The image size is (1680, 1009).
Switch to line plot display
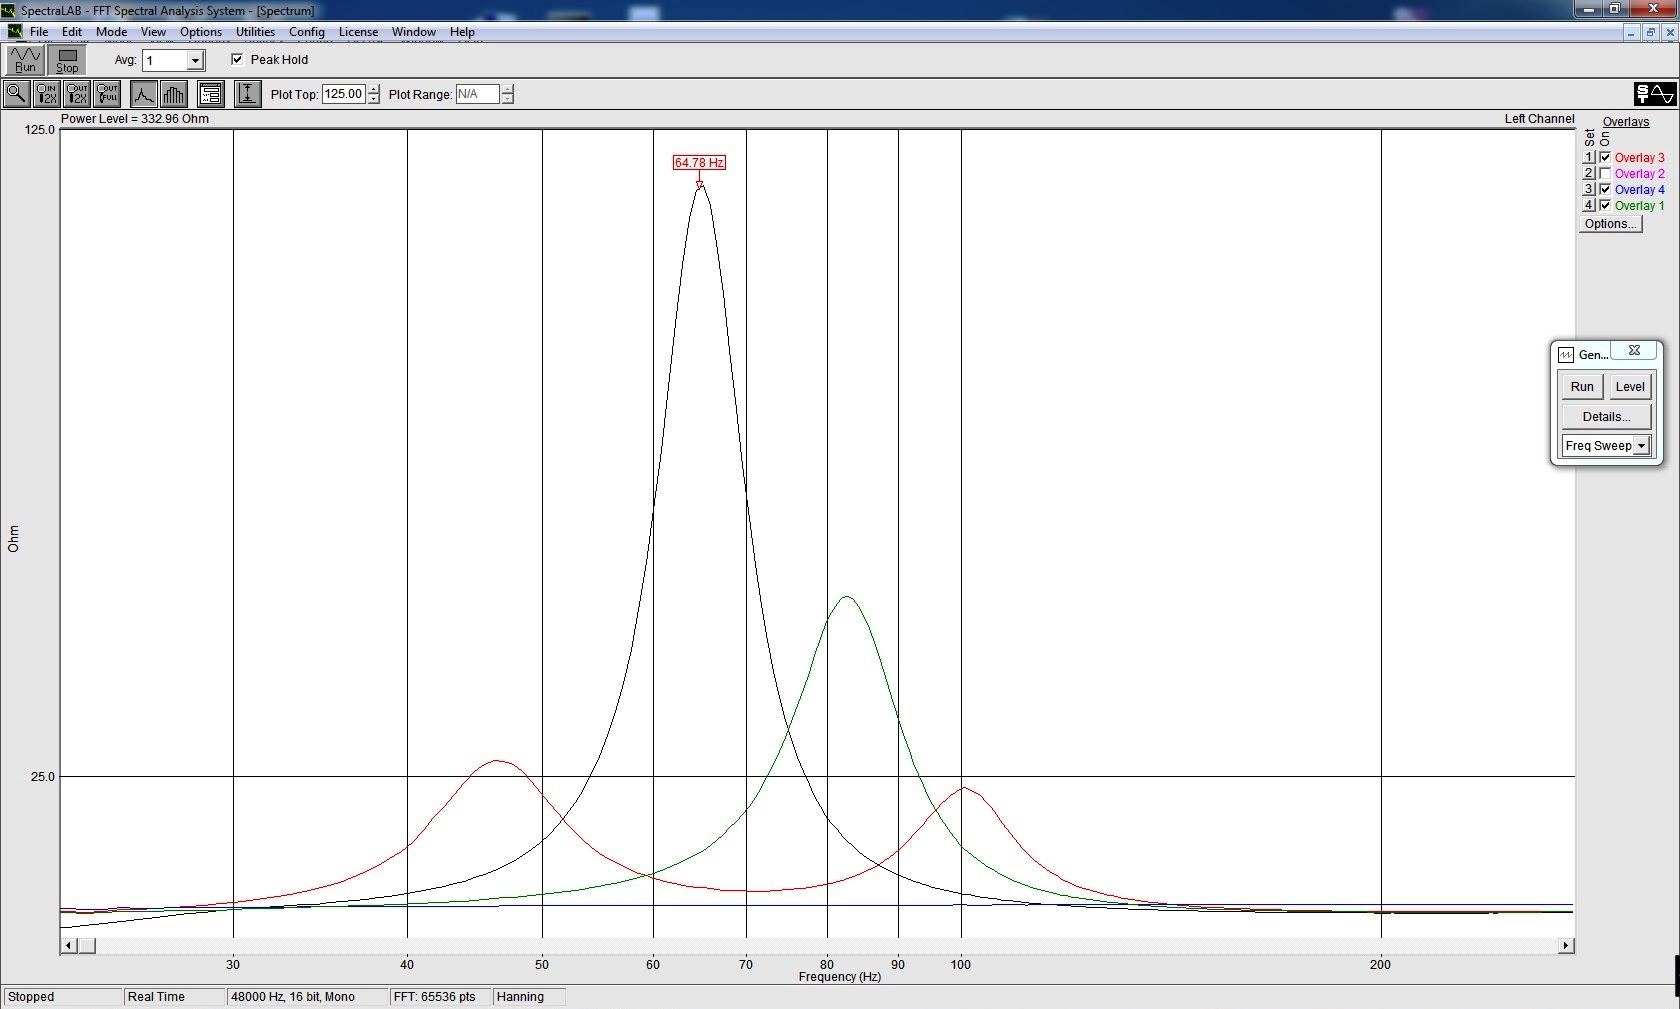click(144, 94)
